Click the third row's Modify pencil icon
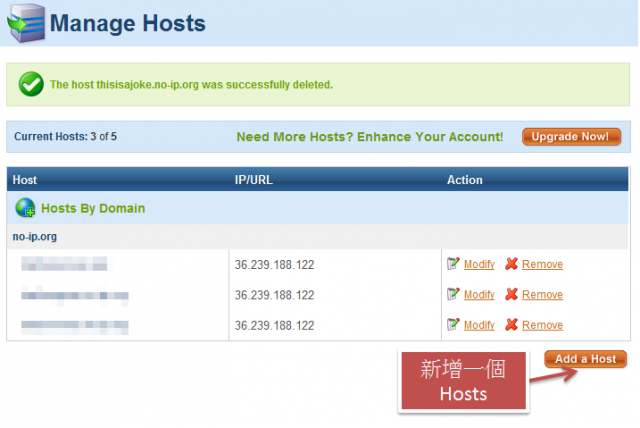Screen dimensions: 640x428 coord(453,325)
